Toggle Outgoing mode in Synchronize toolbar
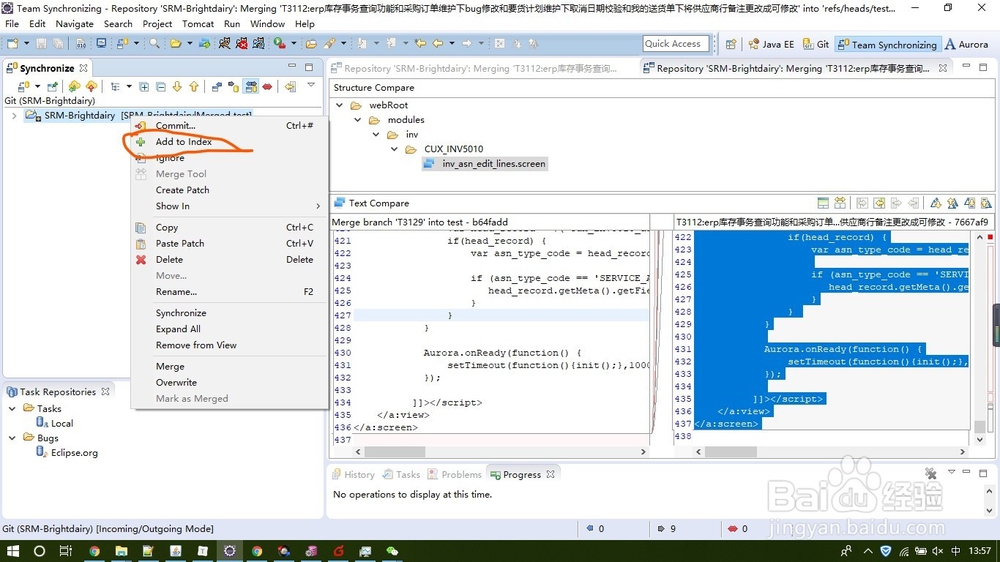This screenshot has height=562, width=1000. click(x=234, y=86)
